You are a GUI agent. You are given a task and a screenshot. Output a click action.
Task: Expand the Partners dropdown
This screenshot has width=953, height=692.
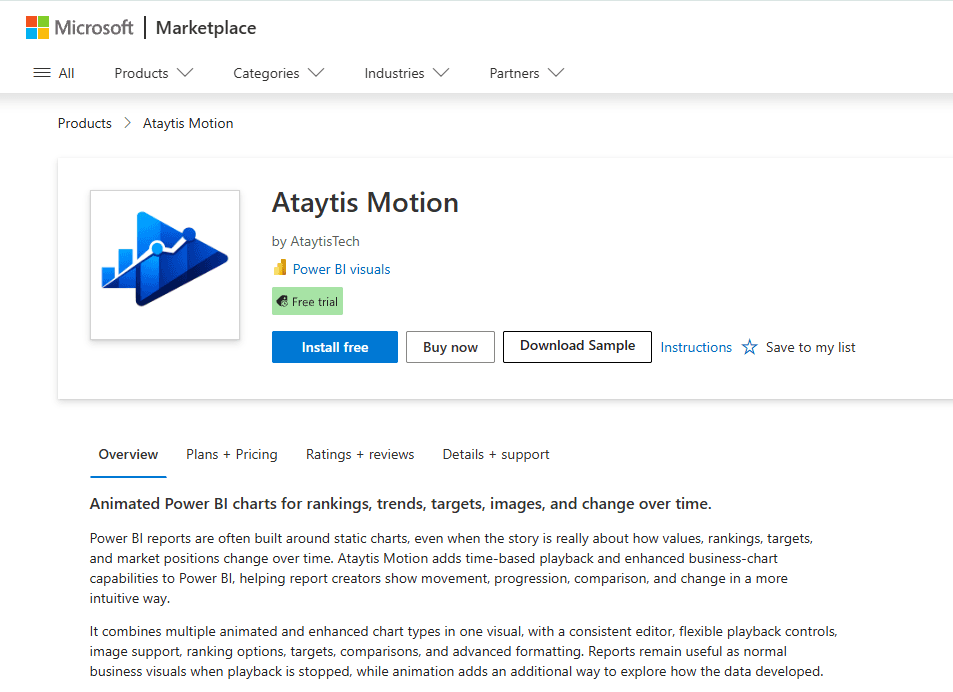coord(527,73)
